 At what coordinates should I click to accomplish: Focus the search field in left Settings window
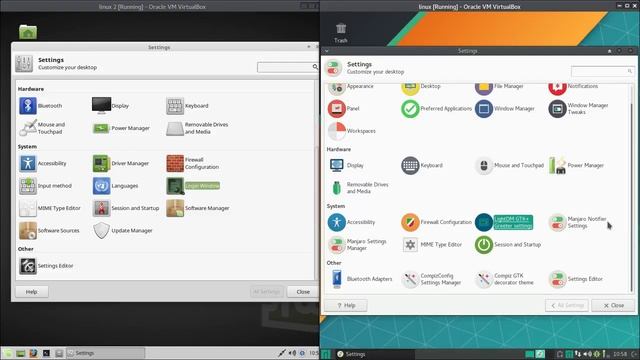coord(288,67)
